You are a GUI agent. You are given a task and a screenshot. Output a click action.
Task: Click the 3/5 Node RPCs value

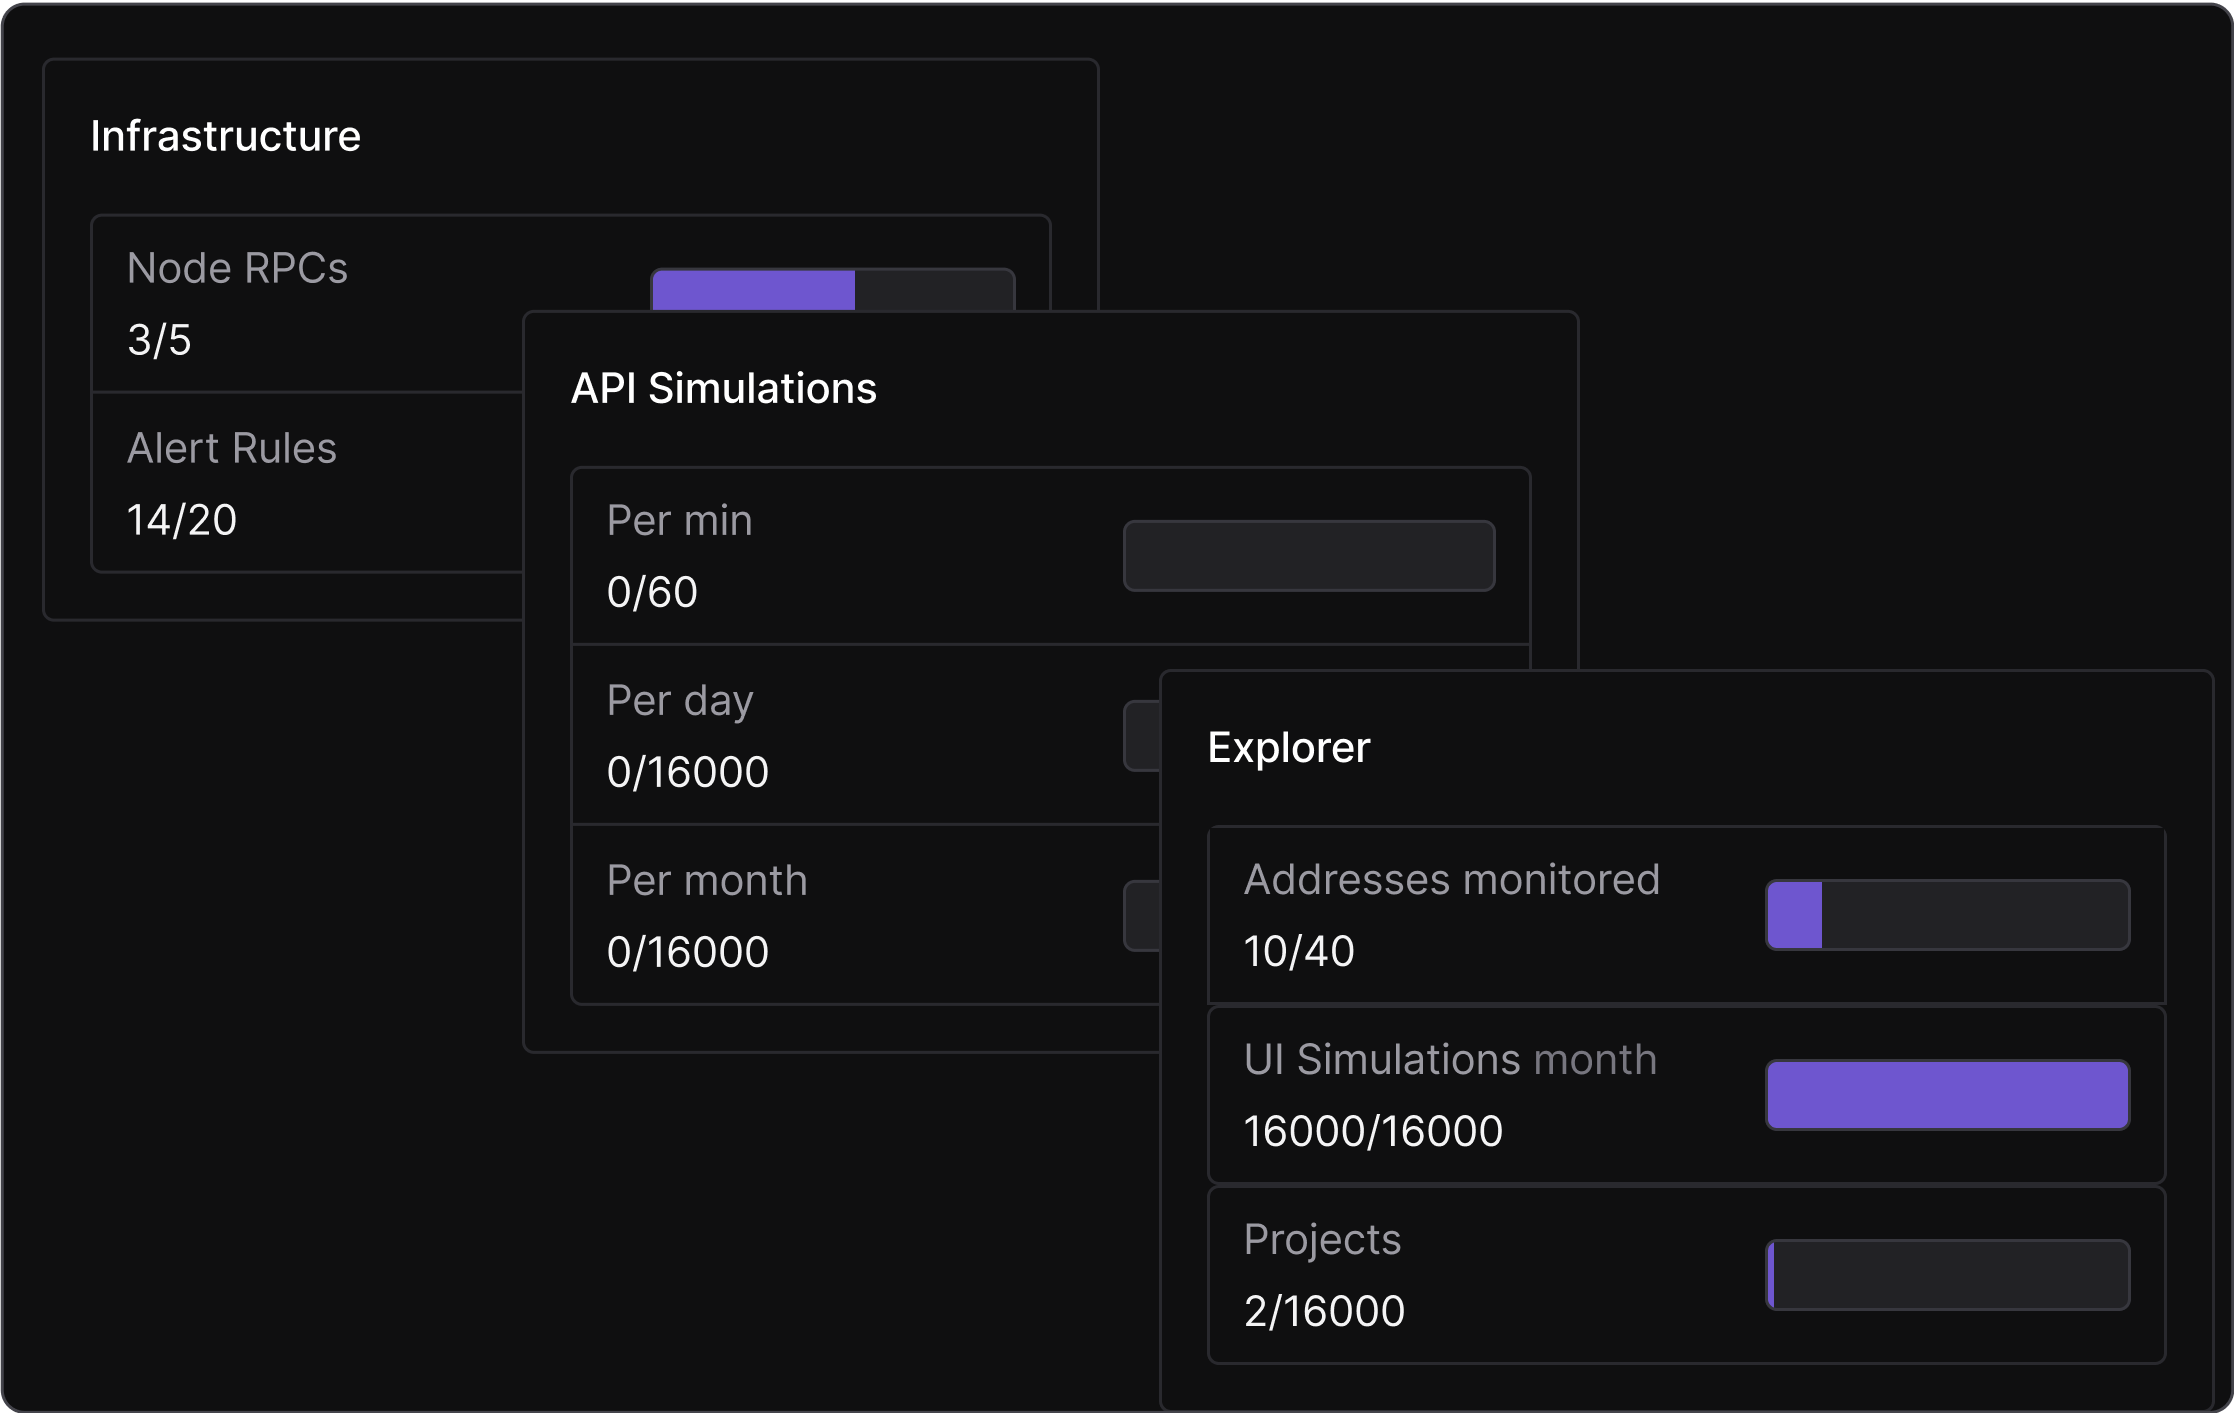click(x=159, y=340)
